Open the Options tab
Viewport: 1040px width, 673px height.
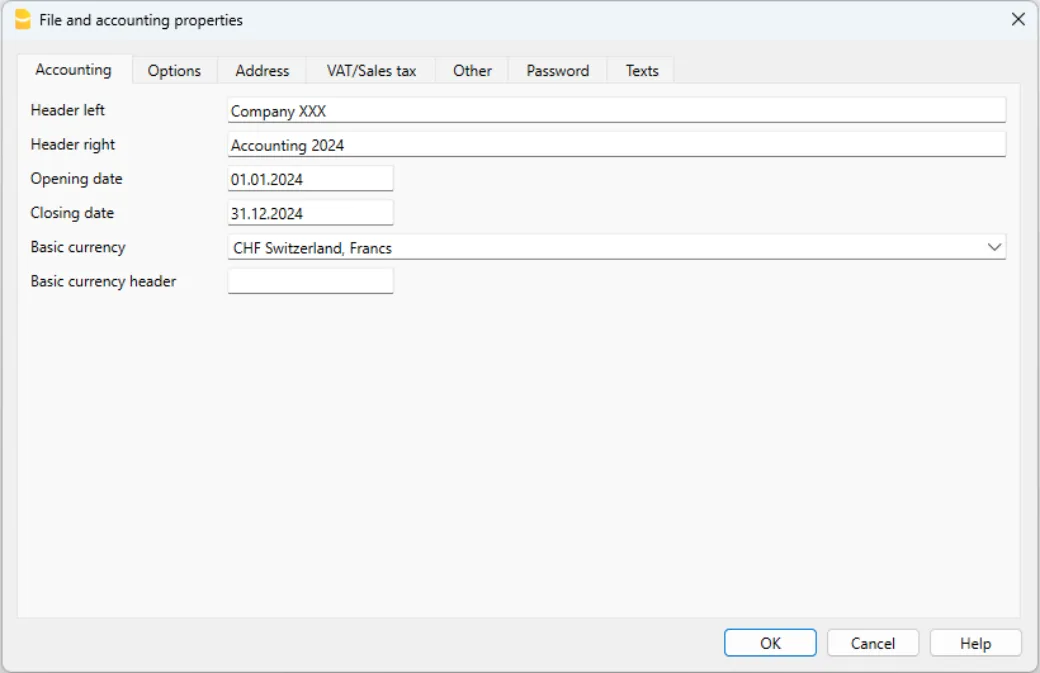coord(174,71)
